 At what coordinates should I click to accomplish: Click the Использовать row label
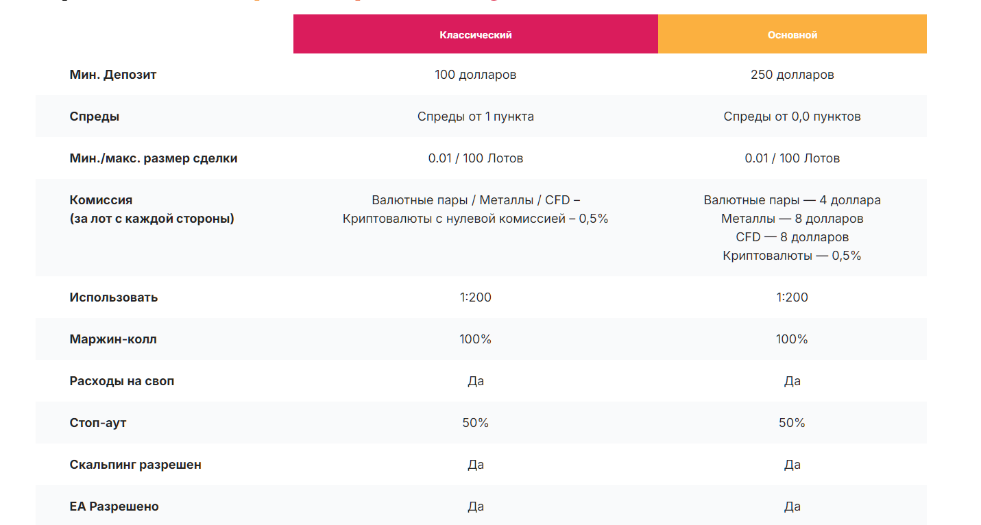(114, 298)
